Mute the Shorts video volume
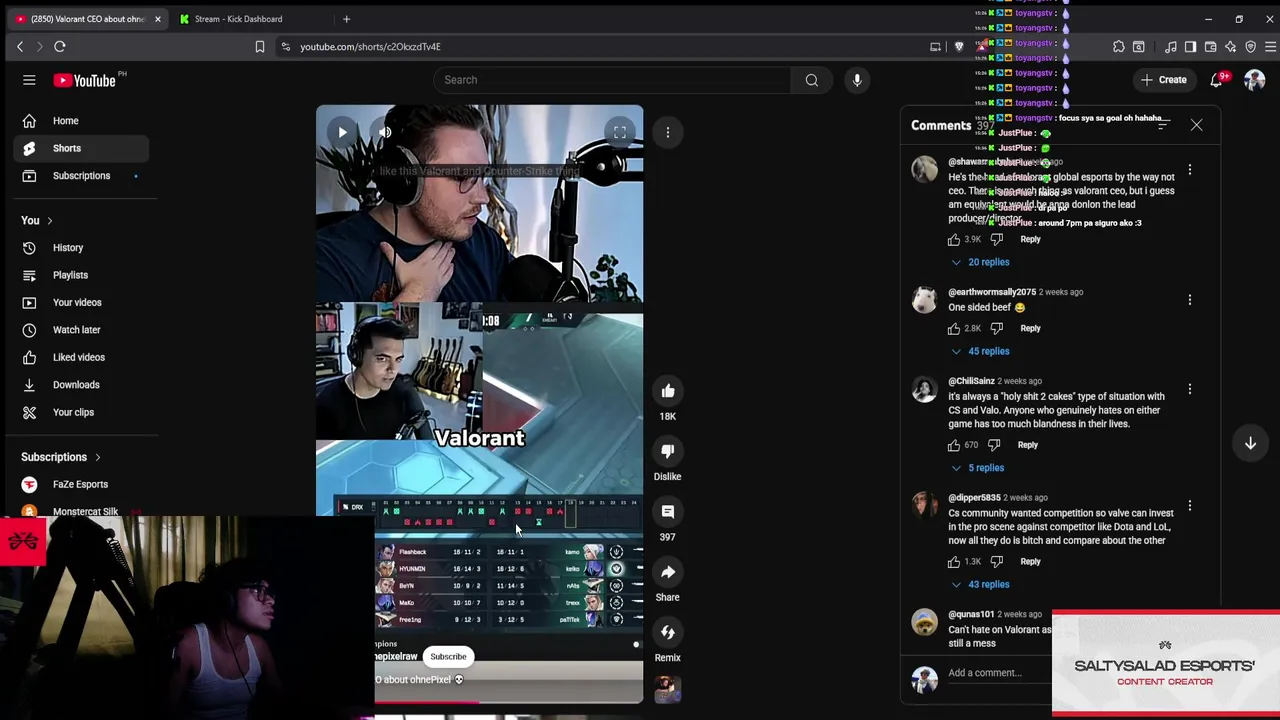 [385, 132]
